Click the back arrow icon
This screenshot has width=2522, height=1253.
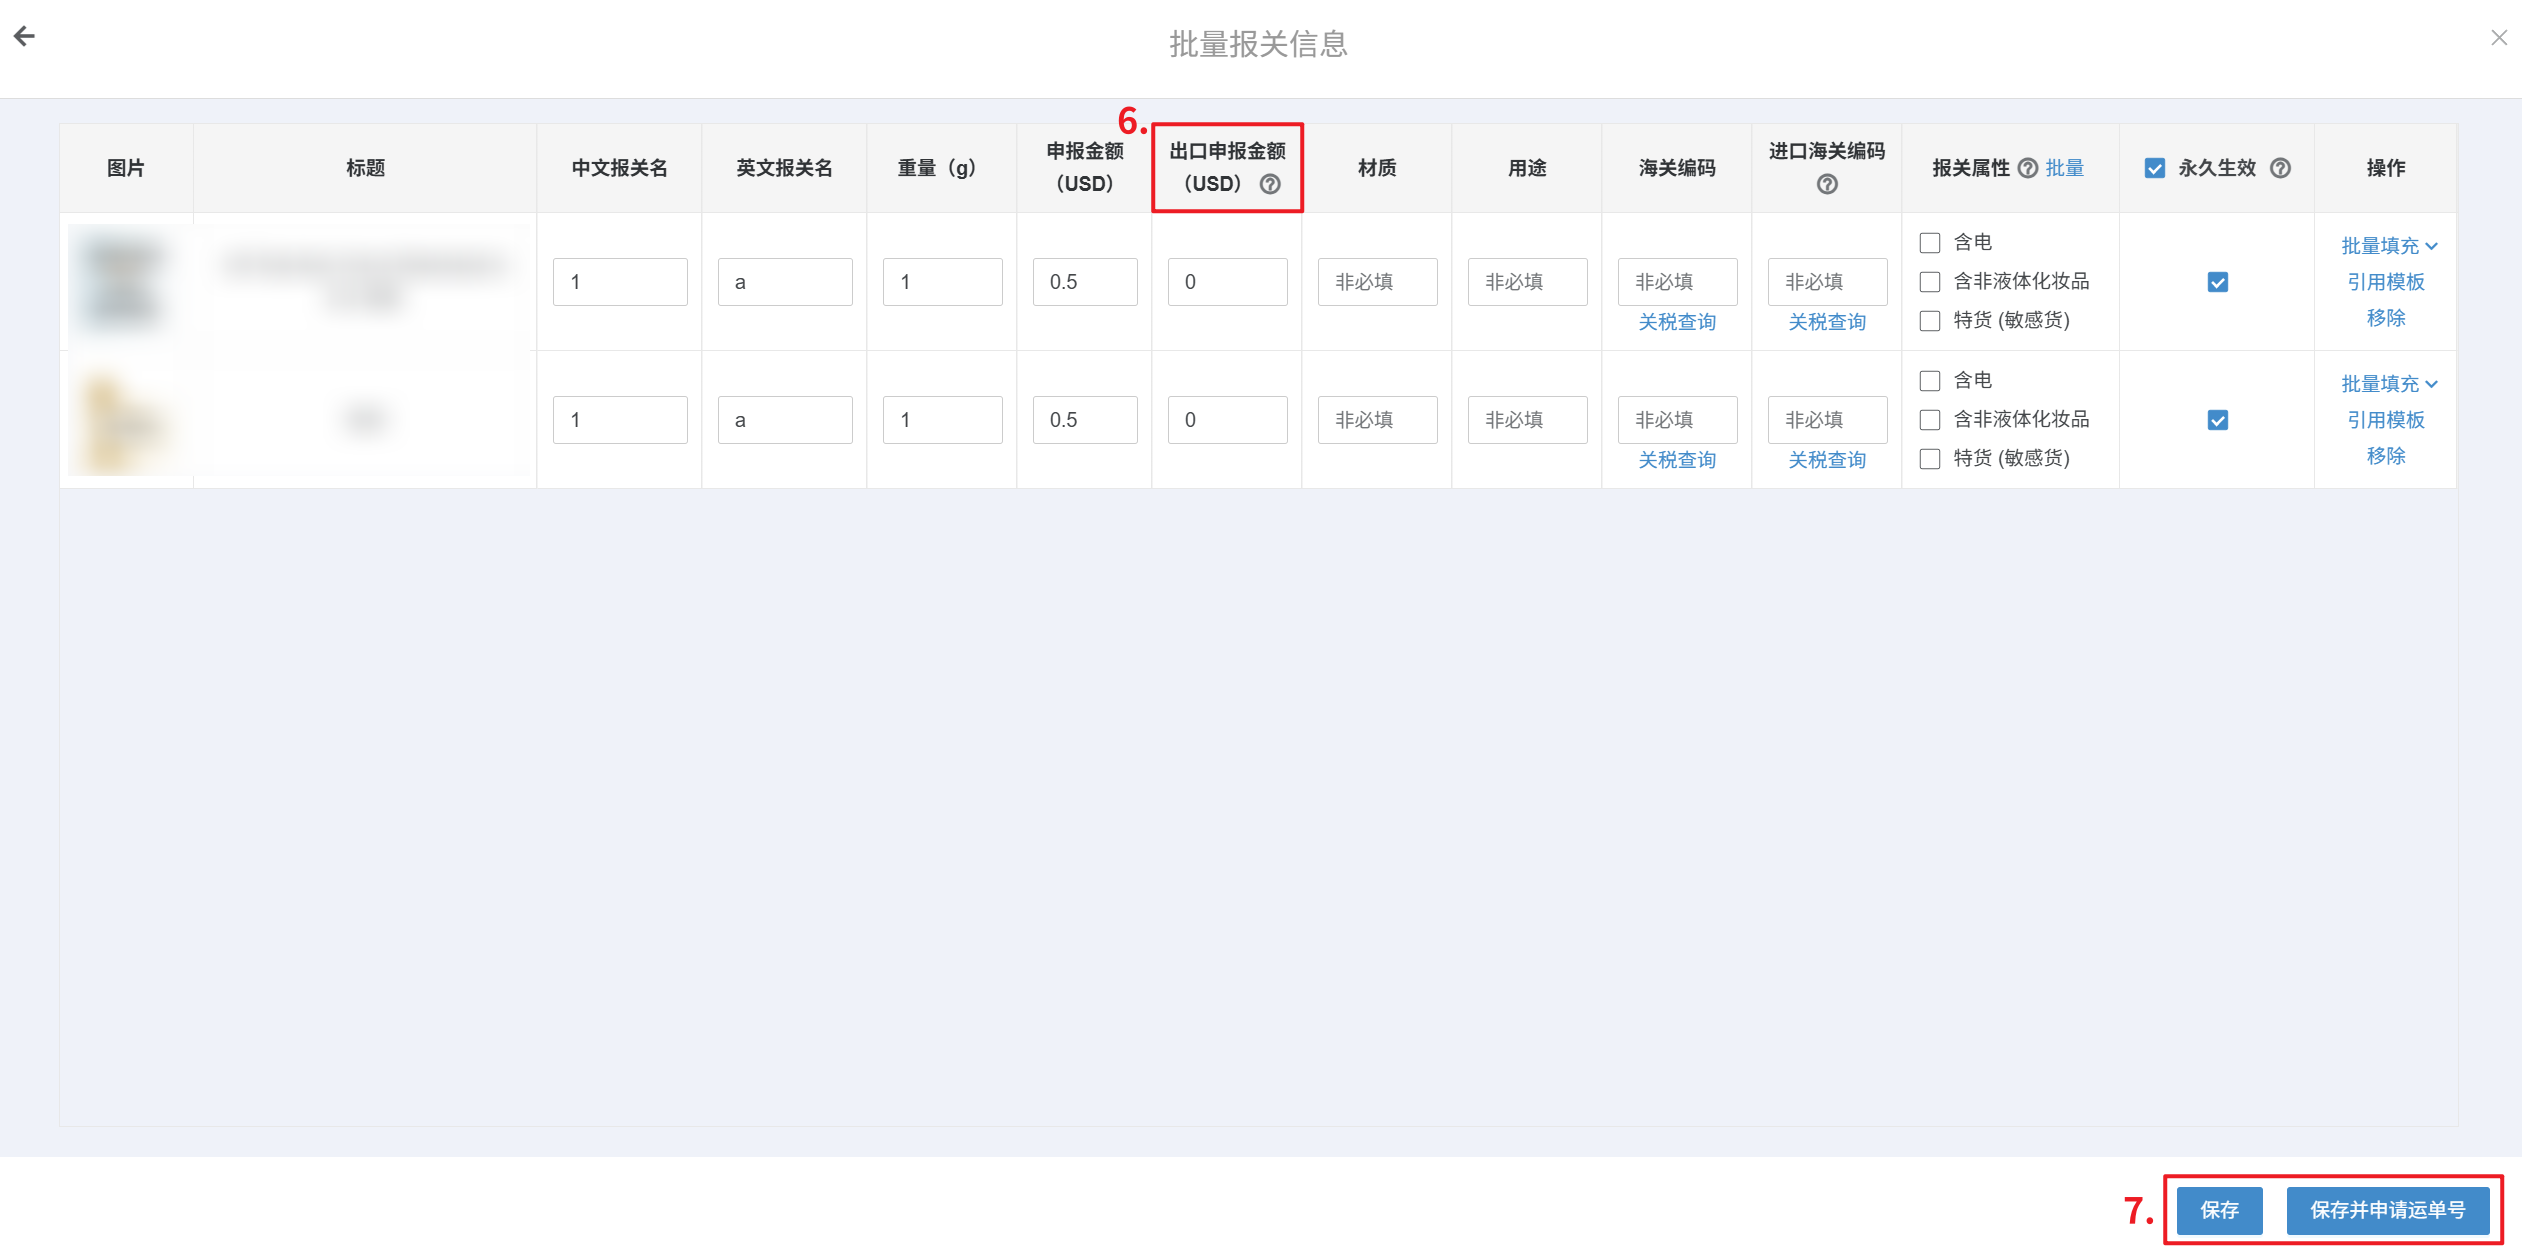[25, 37]
